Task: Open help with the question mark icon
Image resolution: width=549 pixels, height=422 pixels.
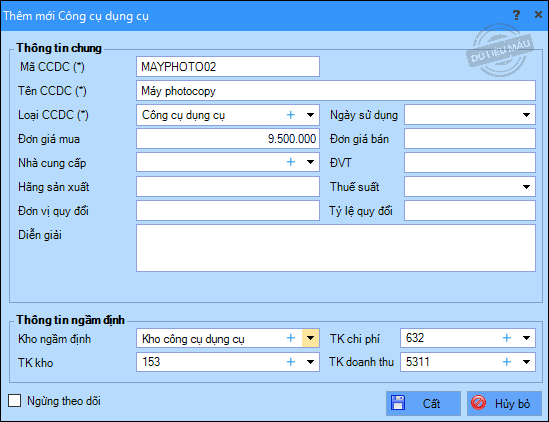Action: (x=516, y=15)
